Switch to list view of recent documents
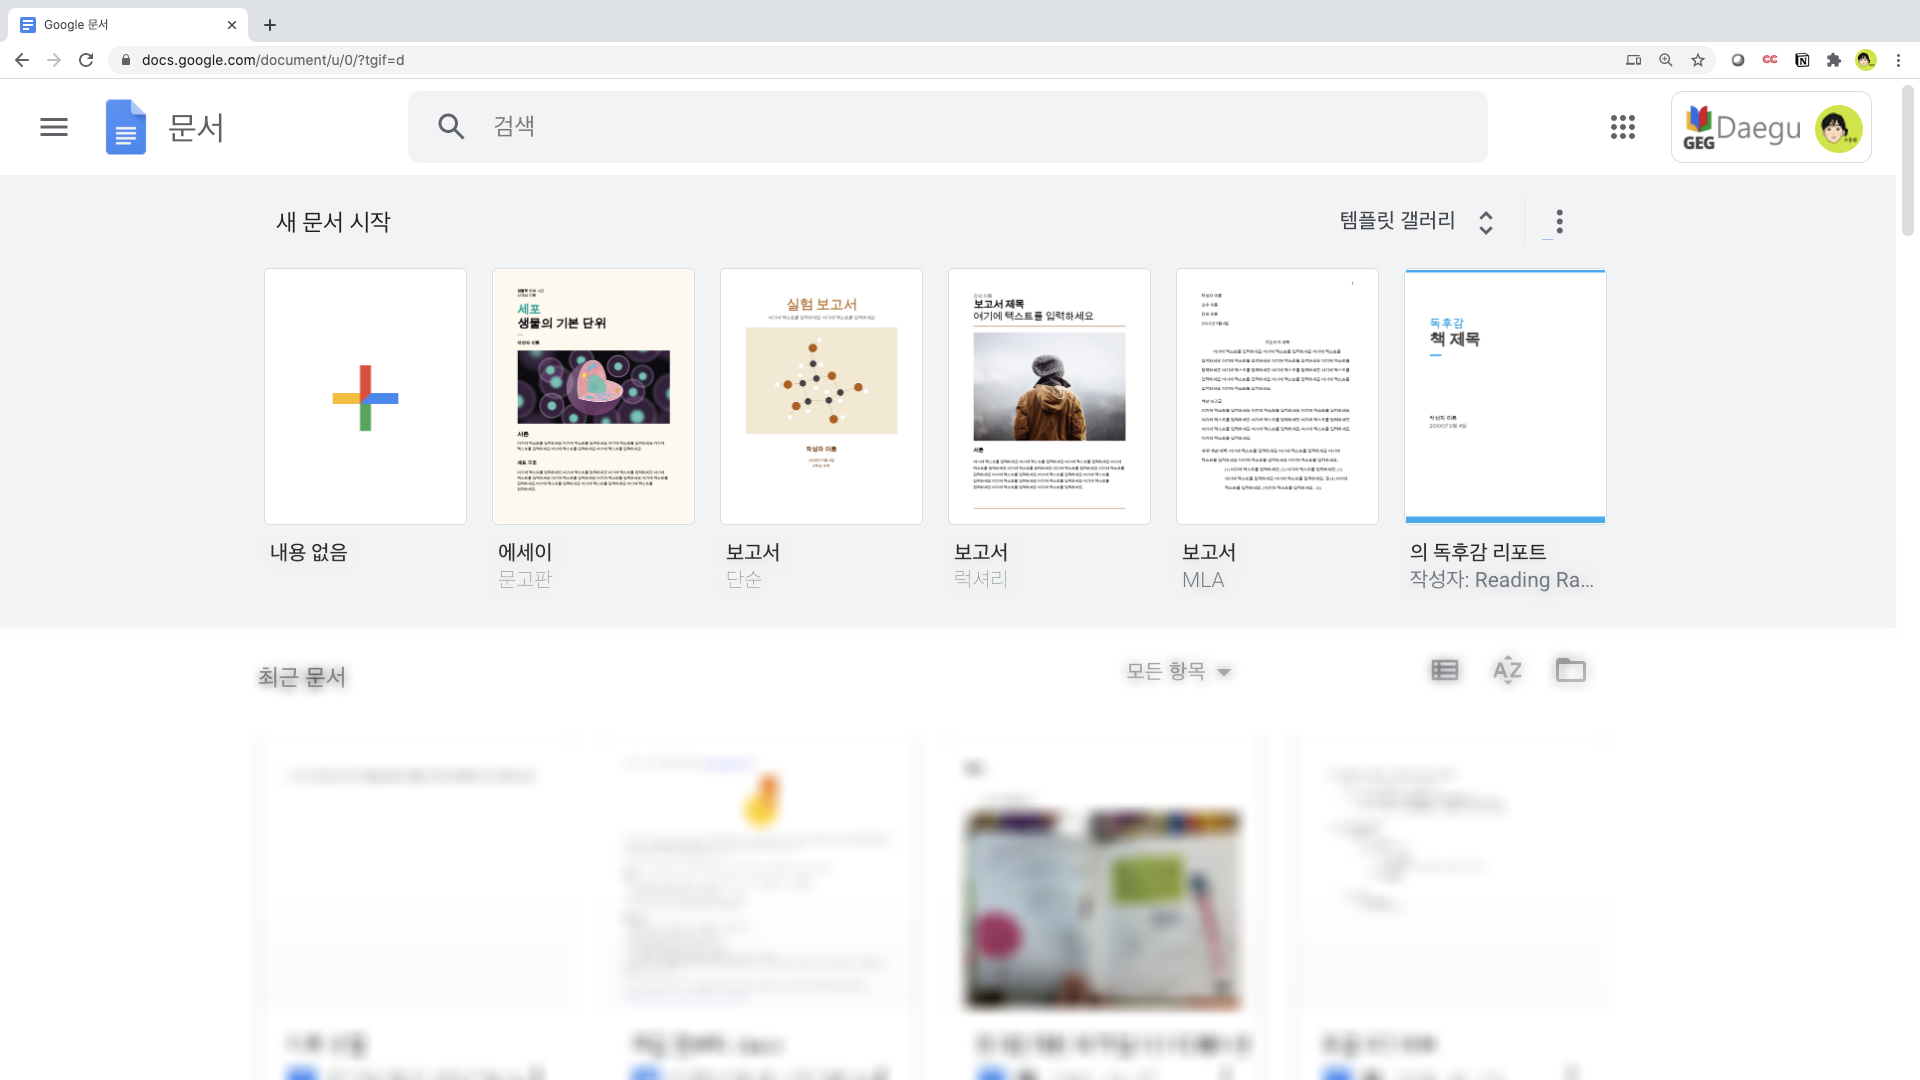The height and width of the screenshot is (1080, 1920). (x=1444, y=670)
